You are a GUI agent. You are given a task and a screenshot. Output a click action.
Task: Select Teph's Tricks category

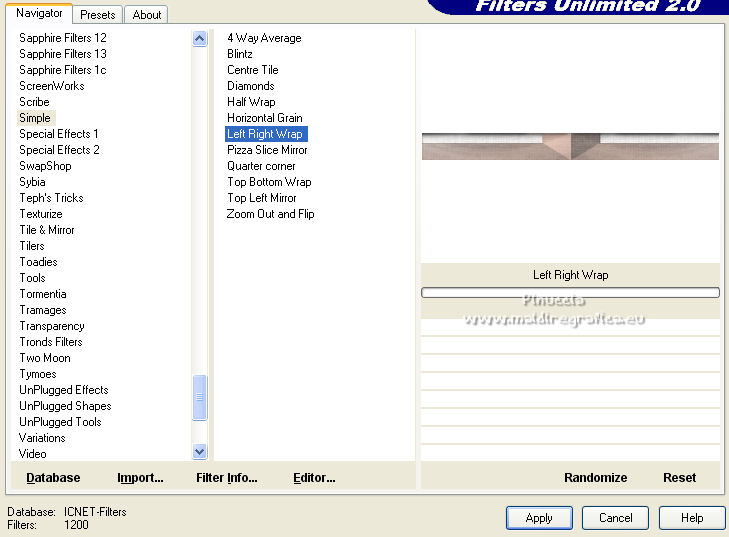tap(51, 198)
